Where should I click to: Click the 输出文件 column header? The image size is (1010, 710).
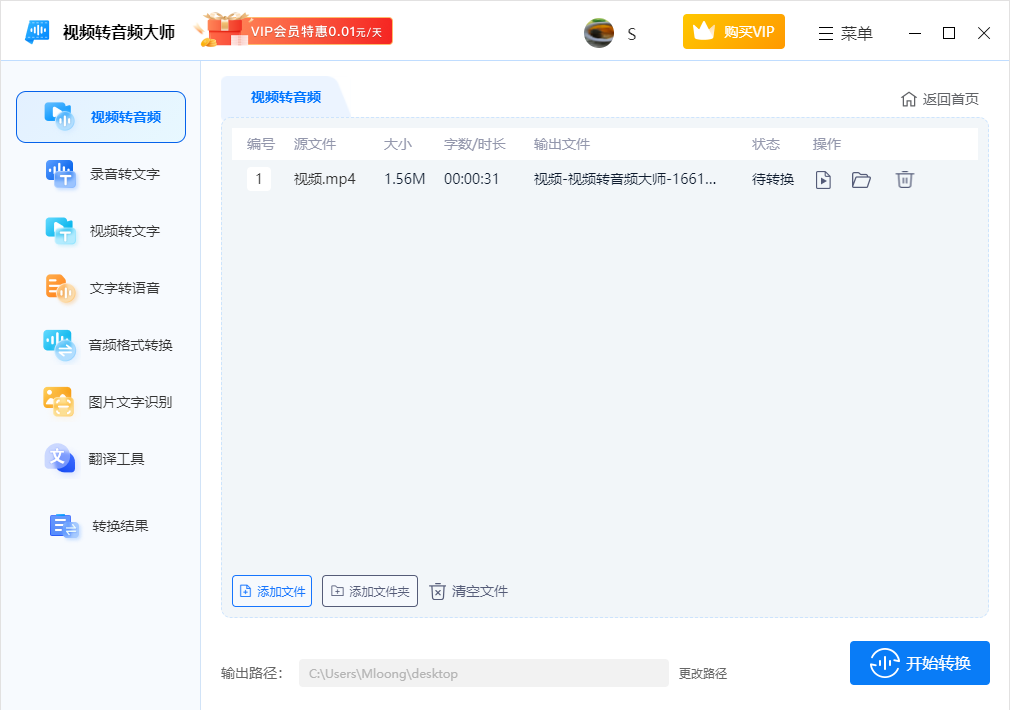click(x=562, y=144)
